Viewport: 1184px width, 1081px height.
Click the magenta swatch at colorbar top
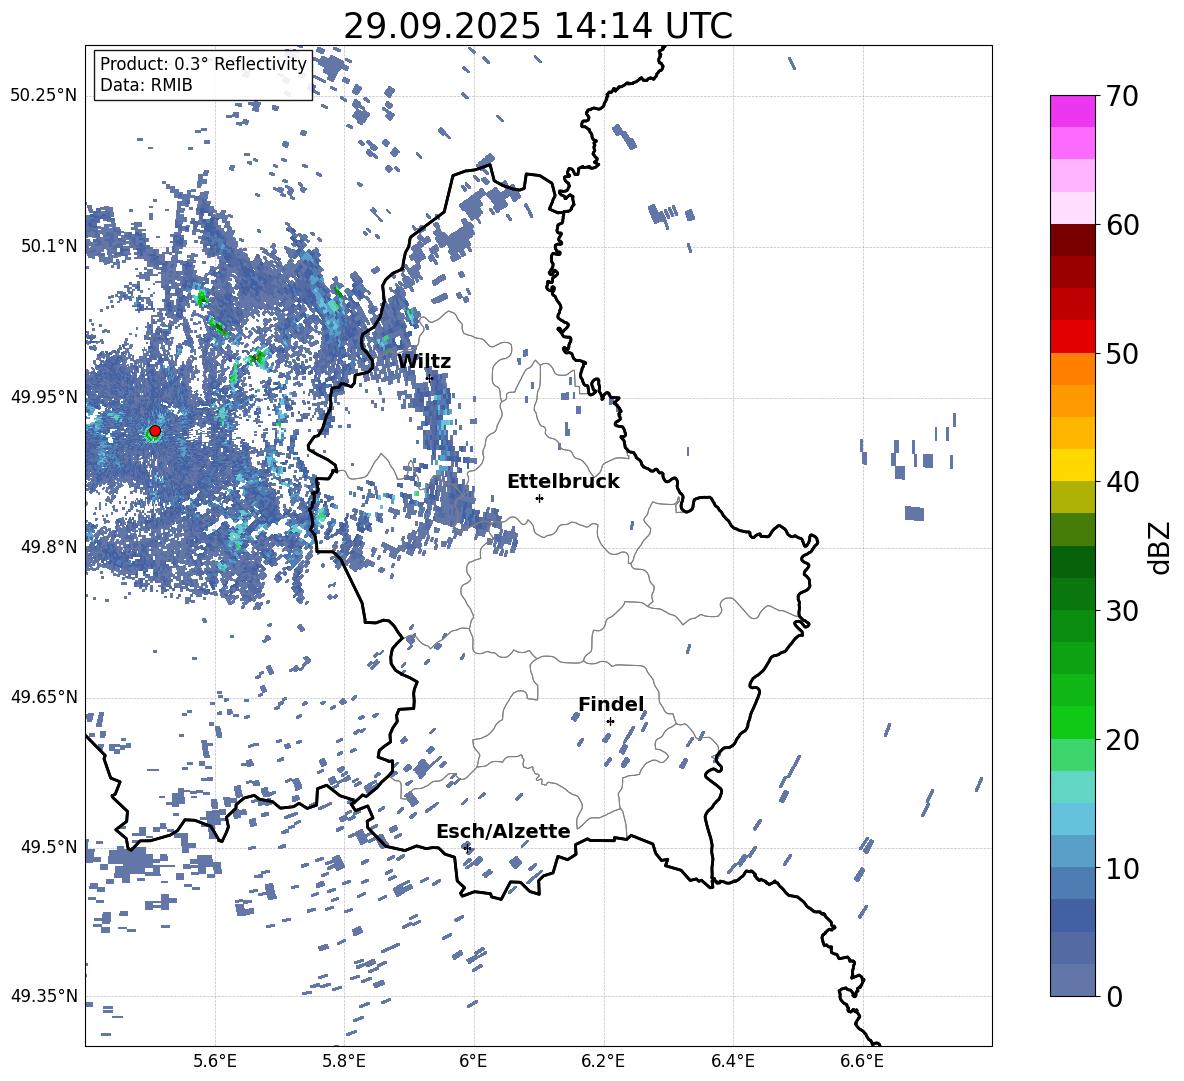[x=1073, y=111]
